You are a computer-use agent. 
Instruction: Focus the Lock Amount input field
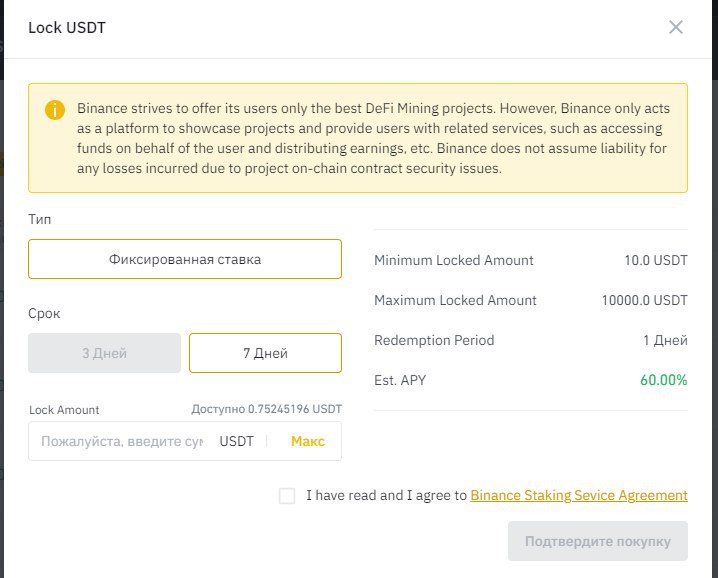(x=121, y=442)
